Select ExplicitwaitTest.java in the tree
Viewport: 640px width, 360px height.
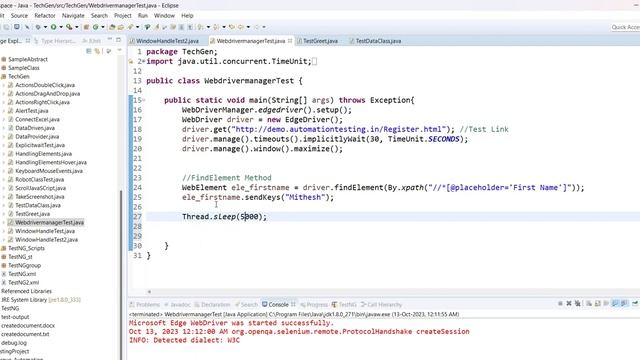(x=40, y=145)
